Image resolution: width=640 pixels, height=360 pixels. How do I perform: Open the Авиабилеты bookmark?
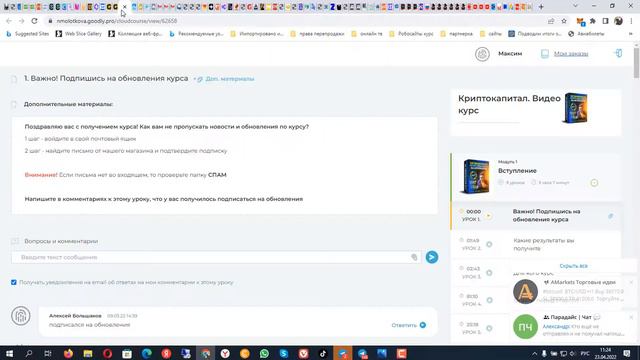[586, 34]
